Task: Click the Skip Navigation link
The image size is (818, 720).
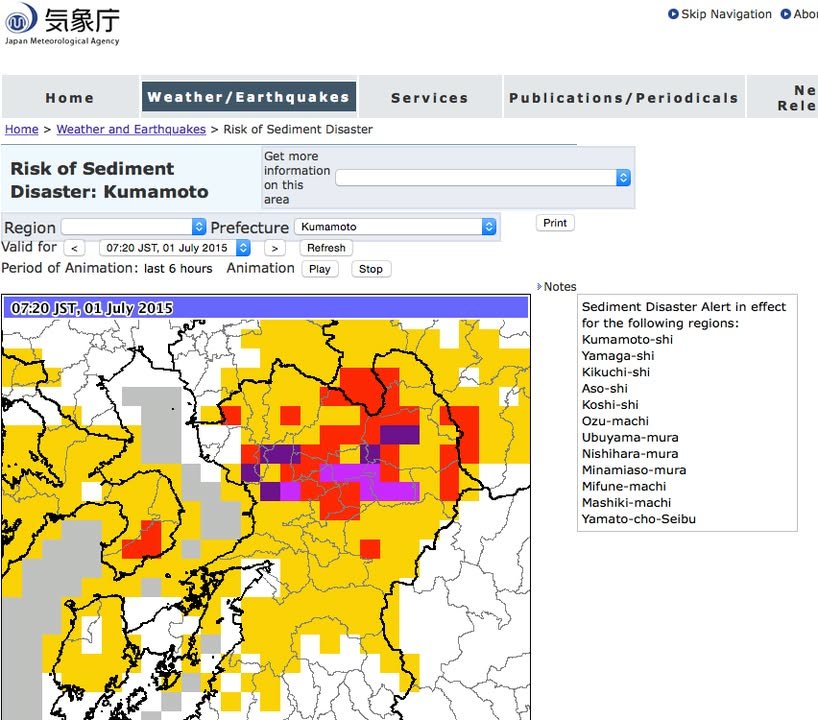Action: pos(726,14)
